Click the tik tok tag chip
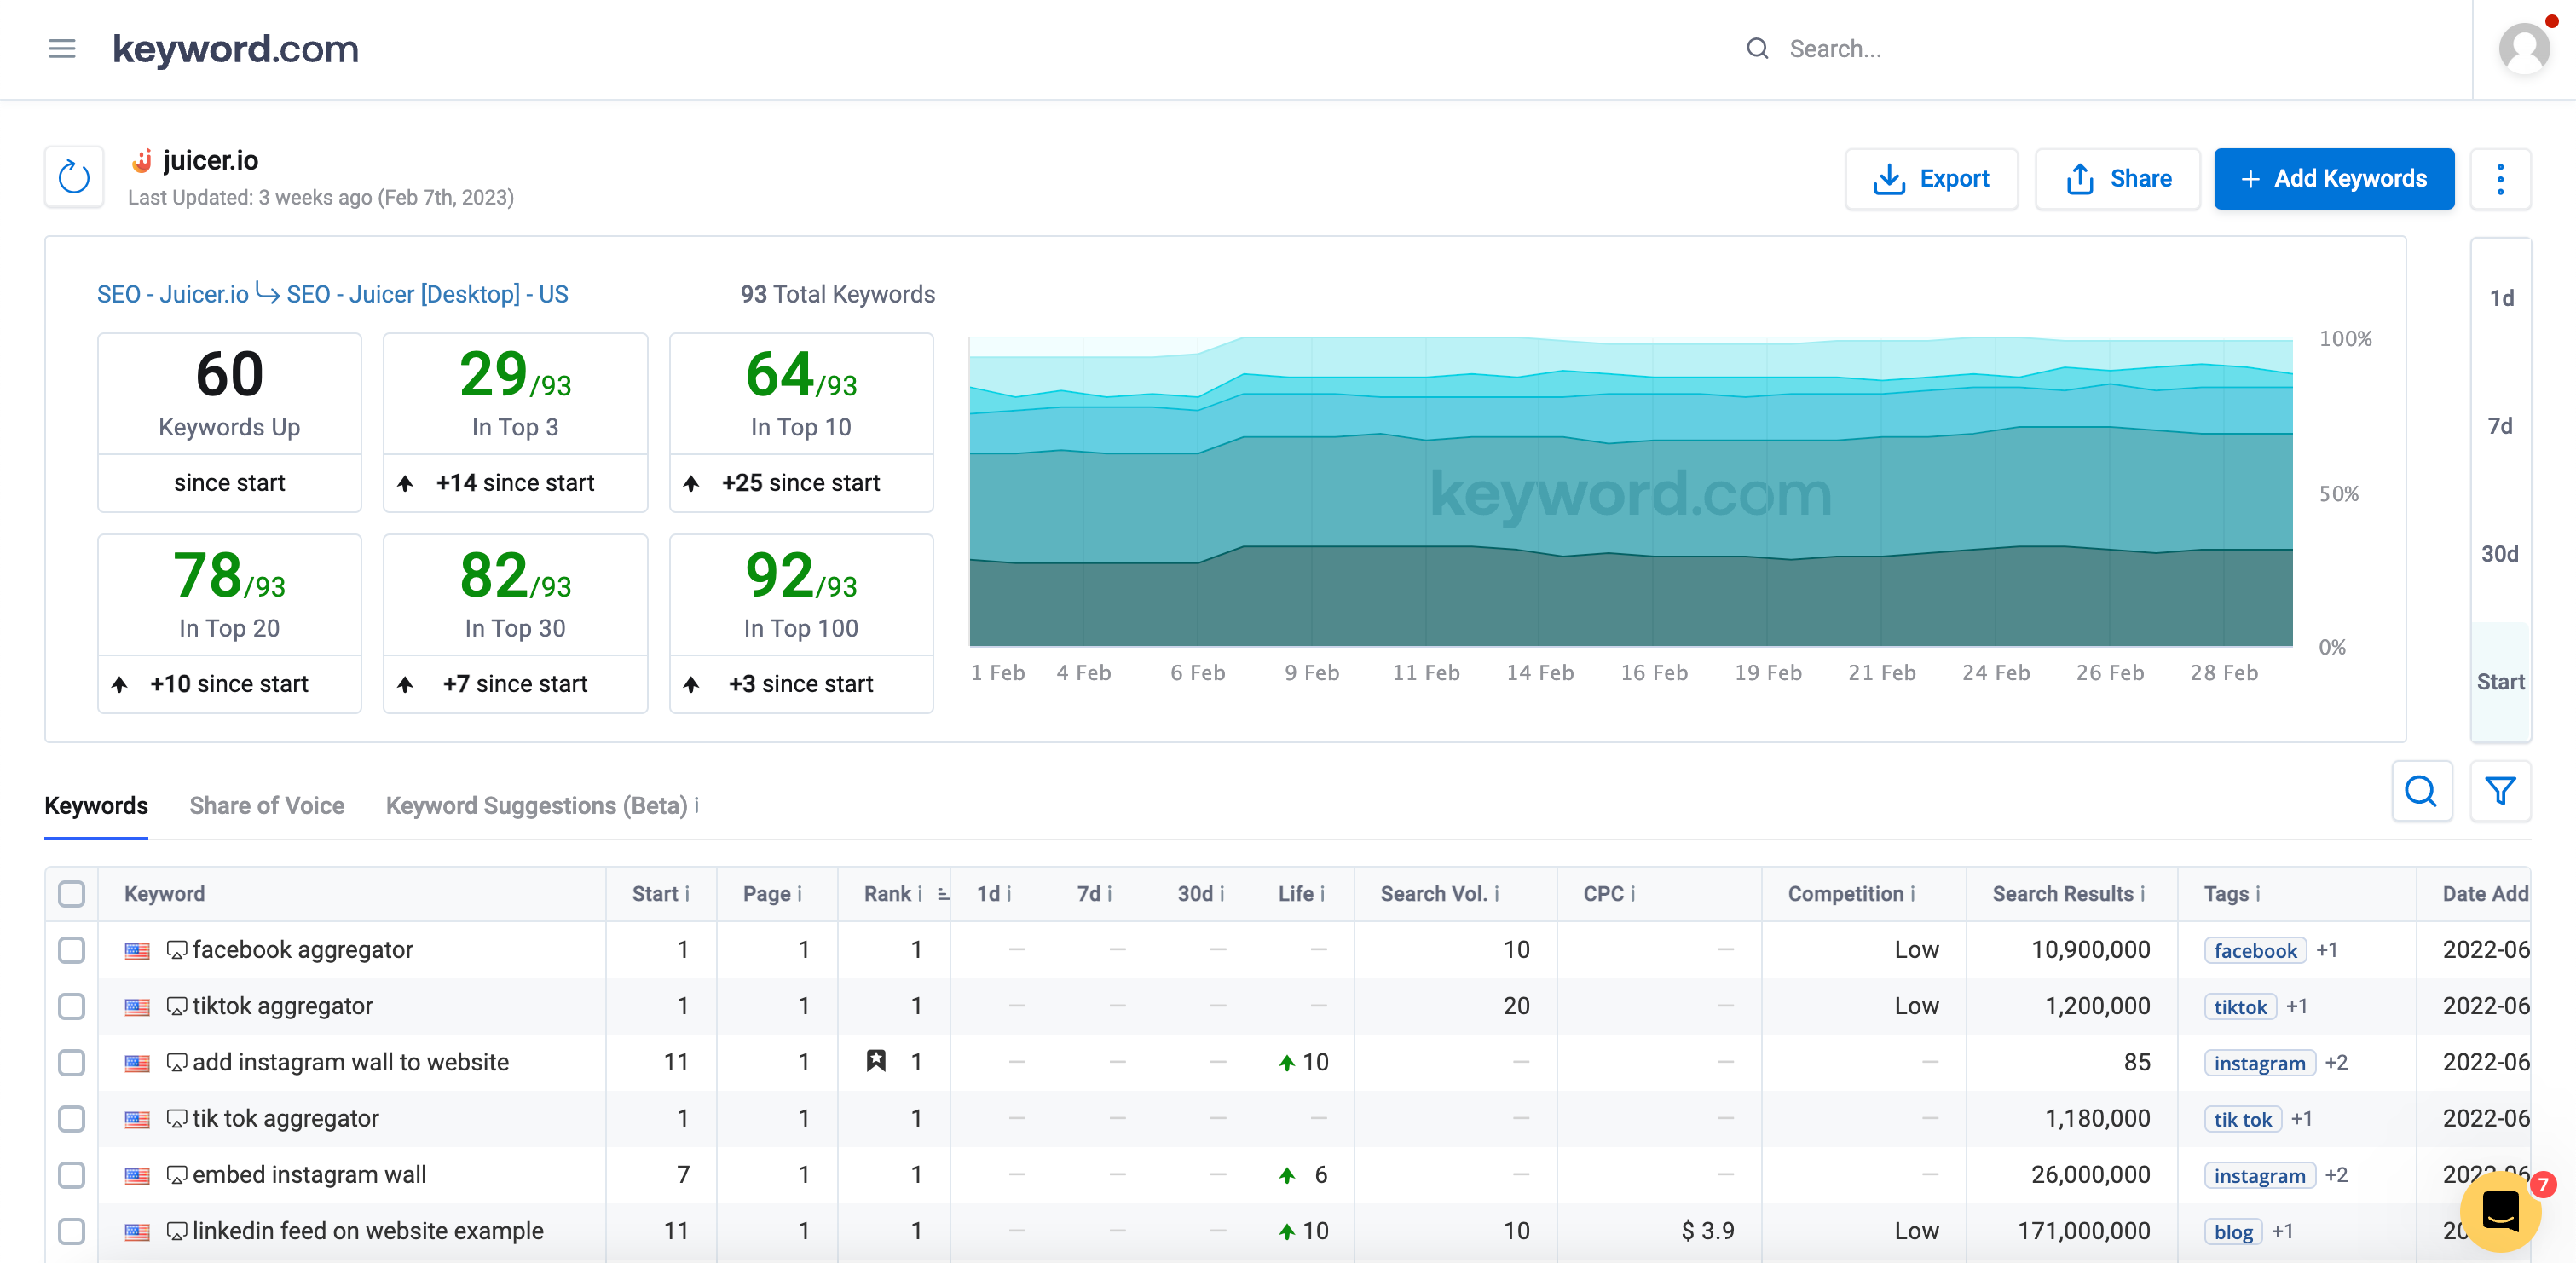This screenshot has height=1263, width=2576. [2243, 1118]
